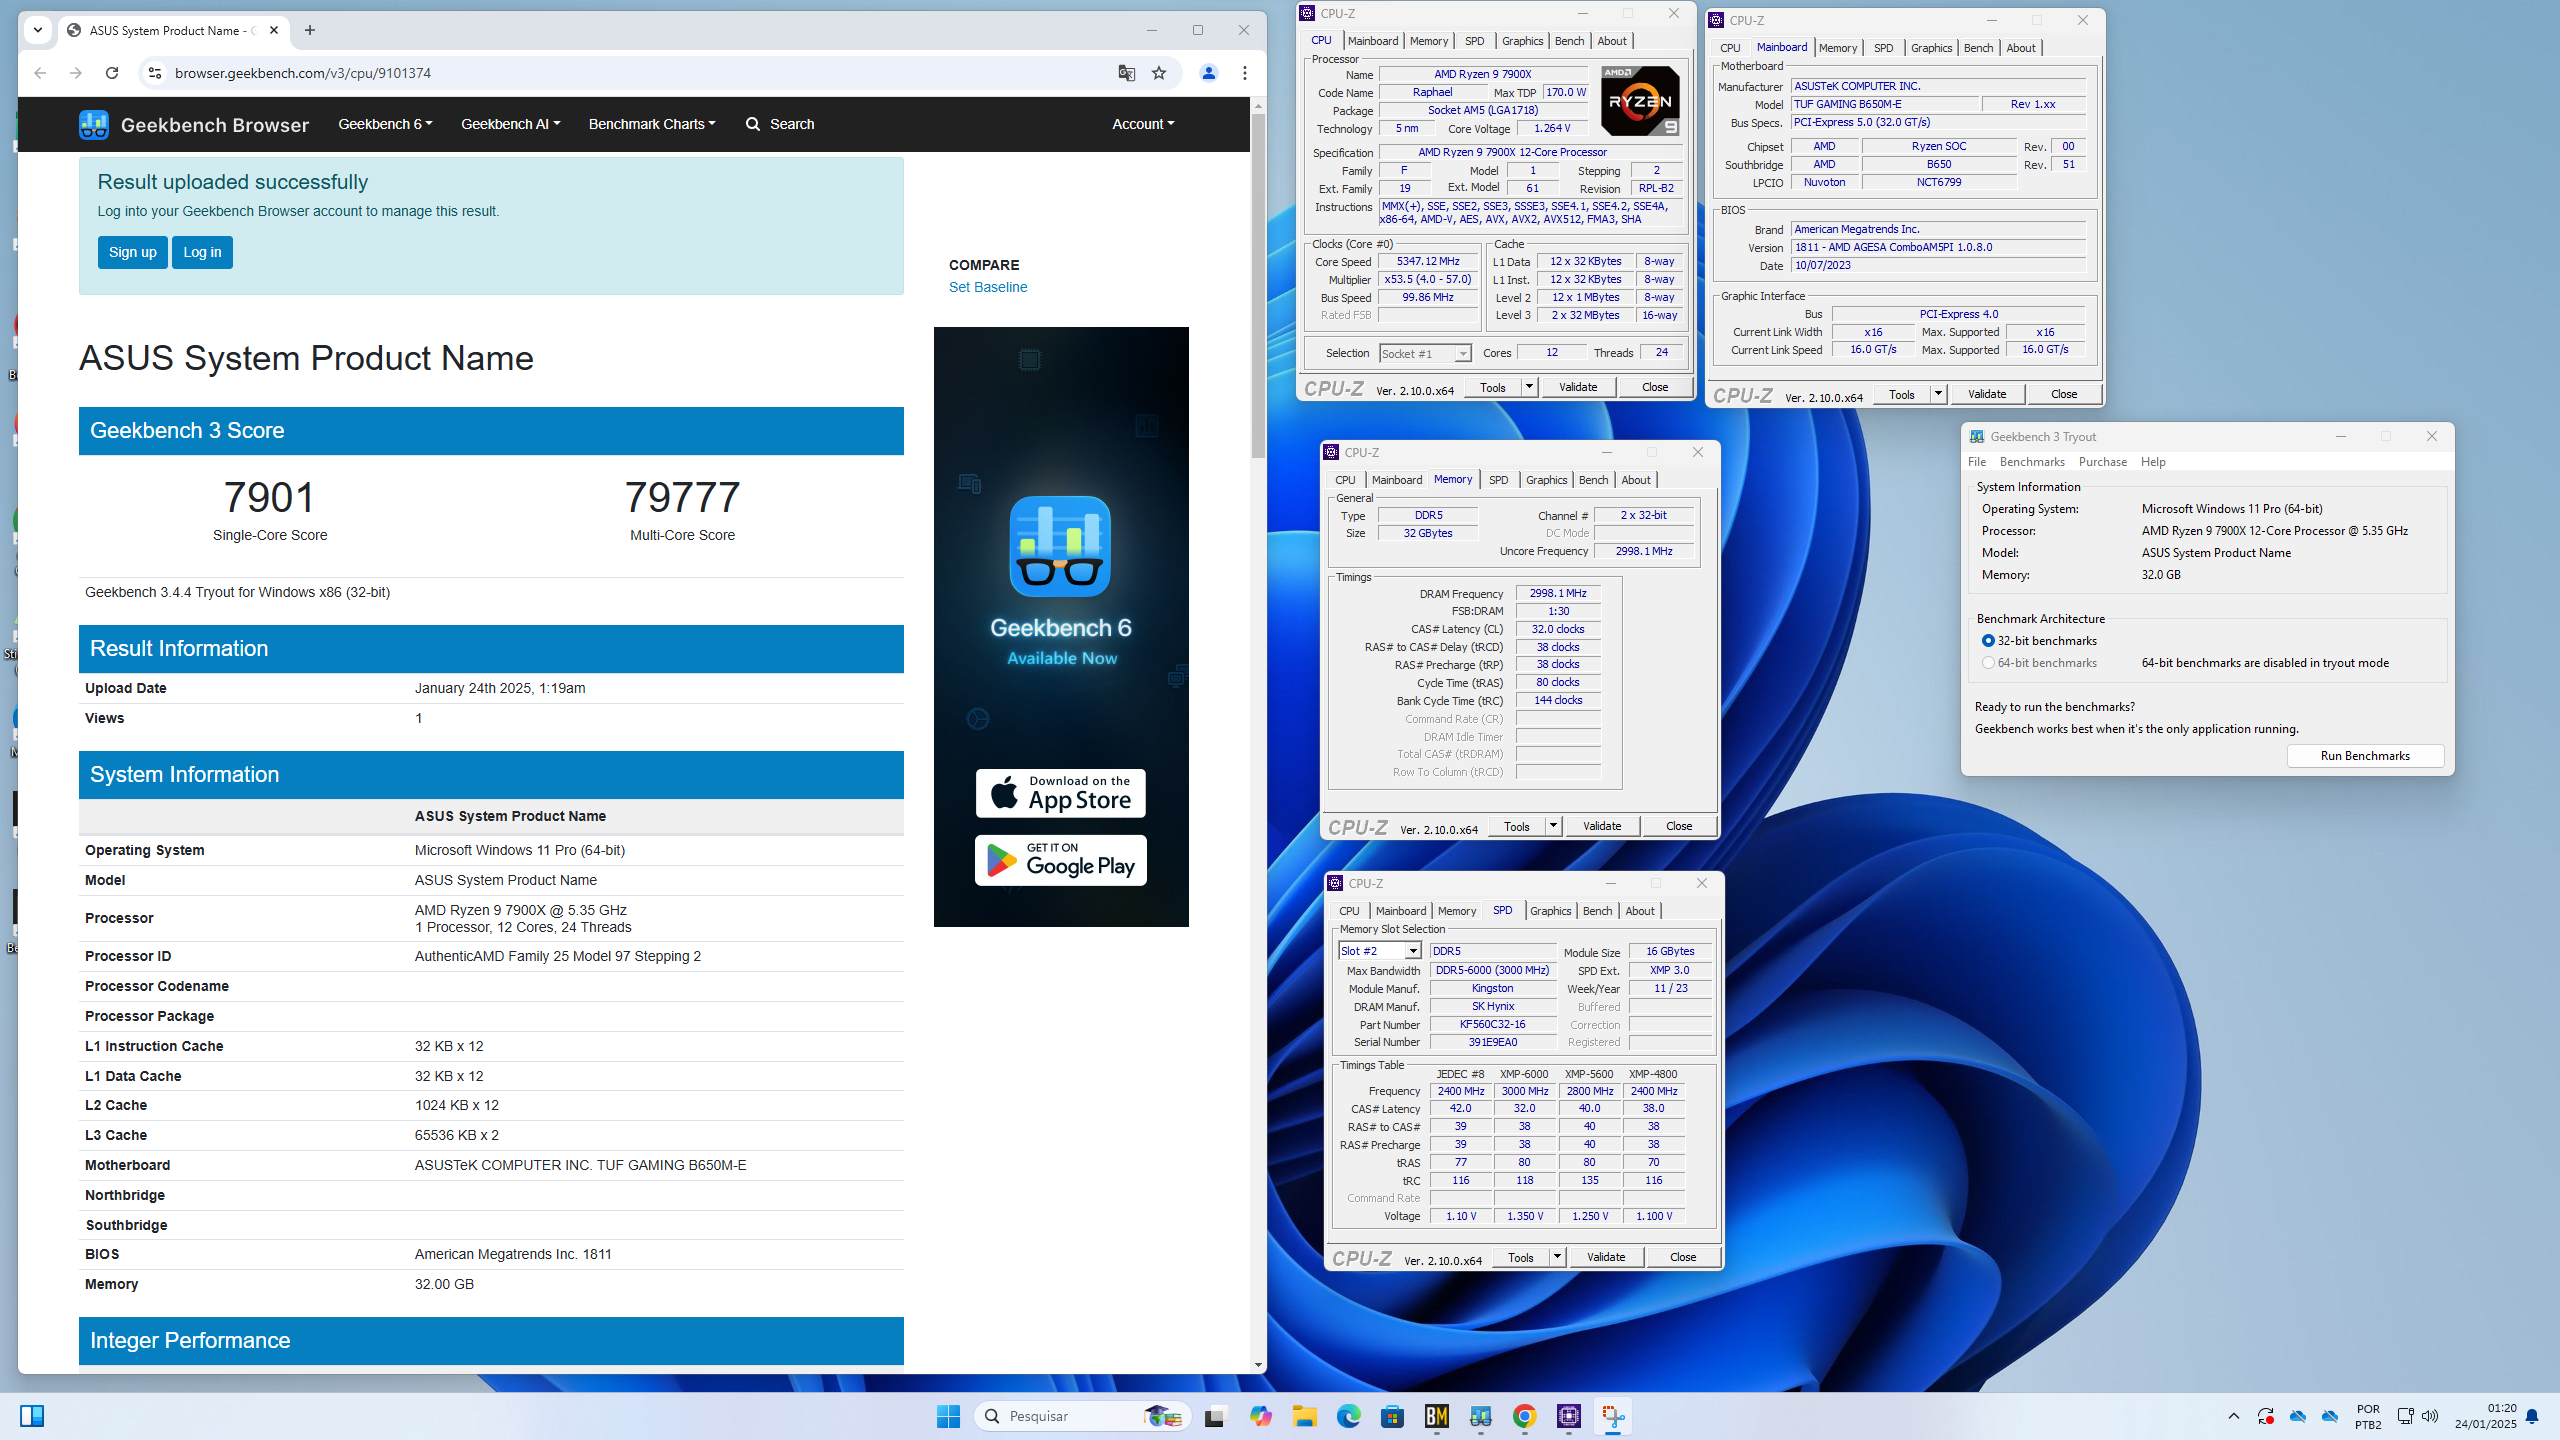This screenshot has height=1440, width=2560.
Task: Open Microsoft Store from the taskbar
Action: (1392, 1416)
